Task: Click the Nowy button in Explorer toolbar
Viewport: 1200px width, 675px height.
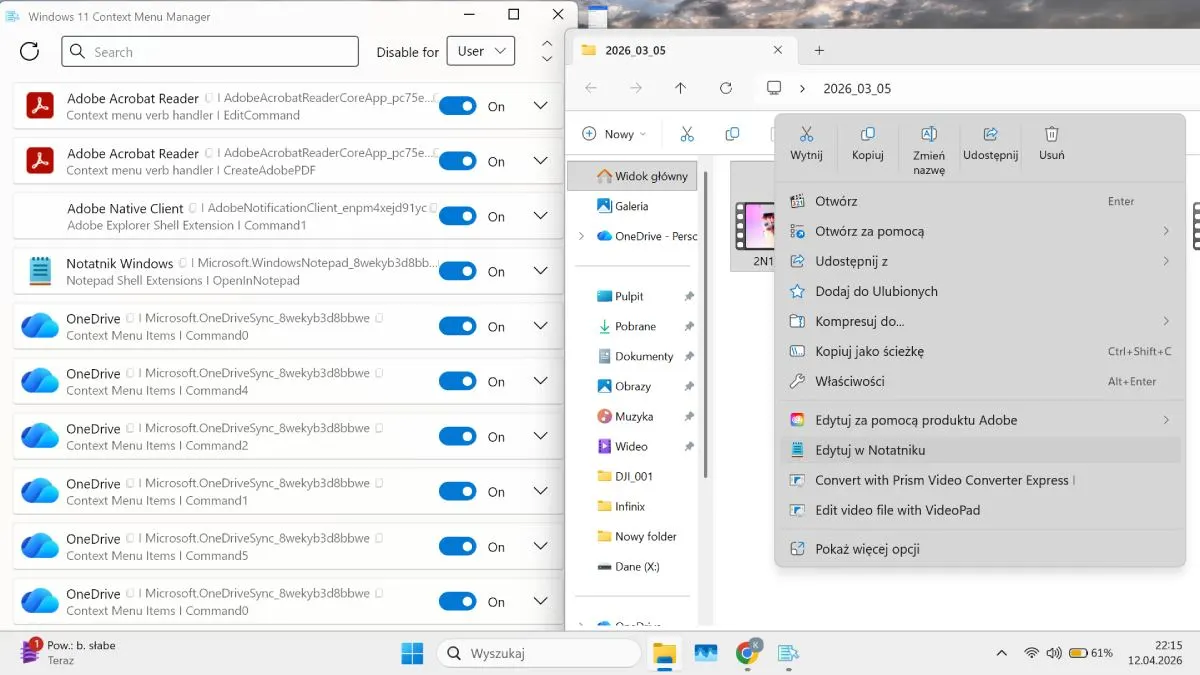Action: click(x=614, y=134)
